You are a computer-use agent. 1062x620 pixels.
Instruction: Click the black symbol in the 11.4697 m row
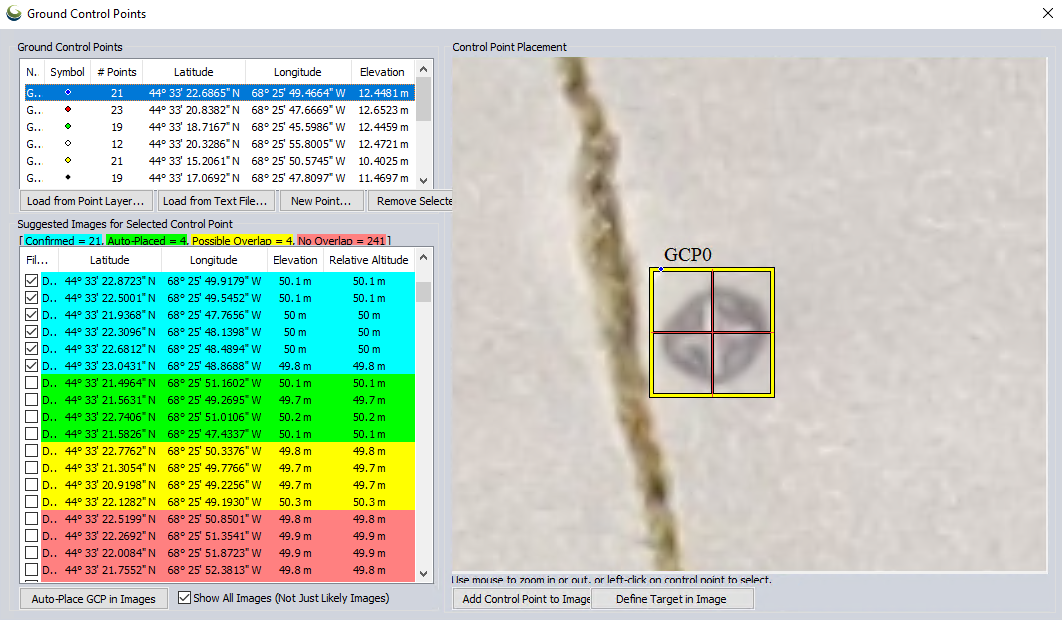[68, 178]
